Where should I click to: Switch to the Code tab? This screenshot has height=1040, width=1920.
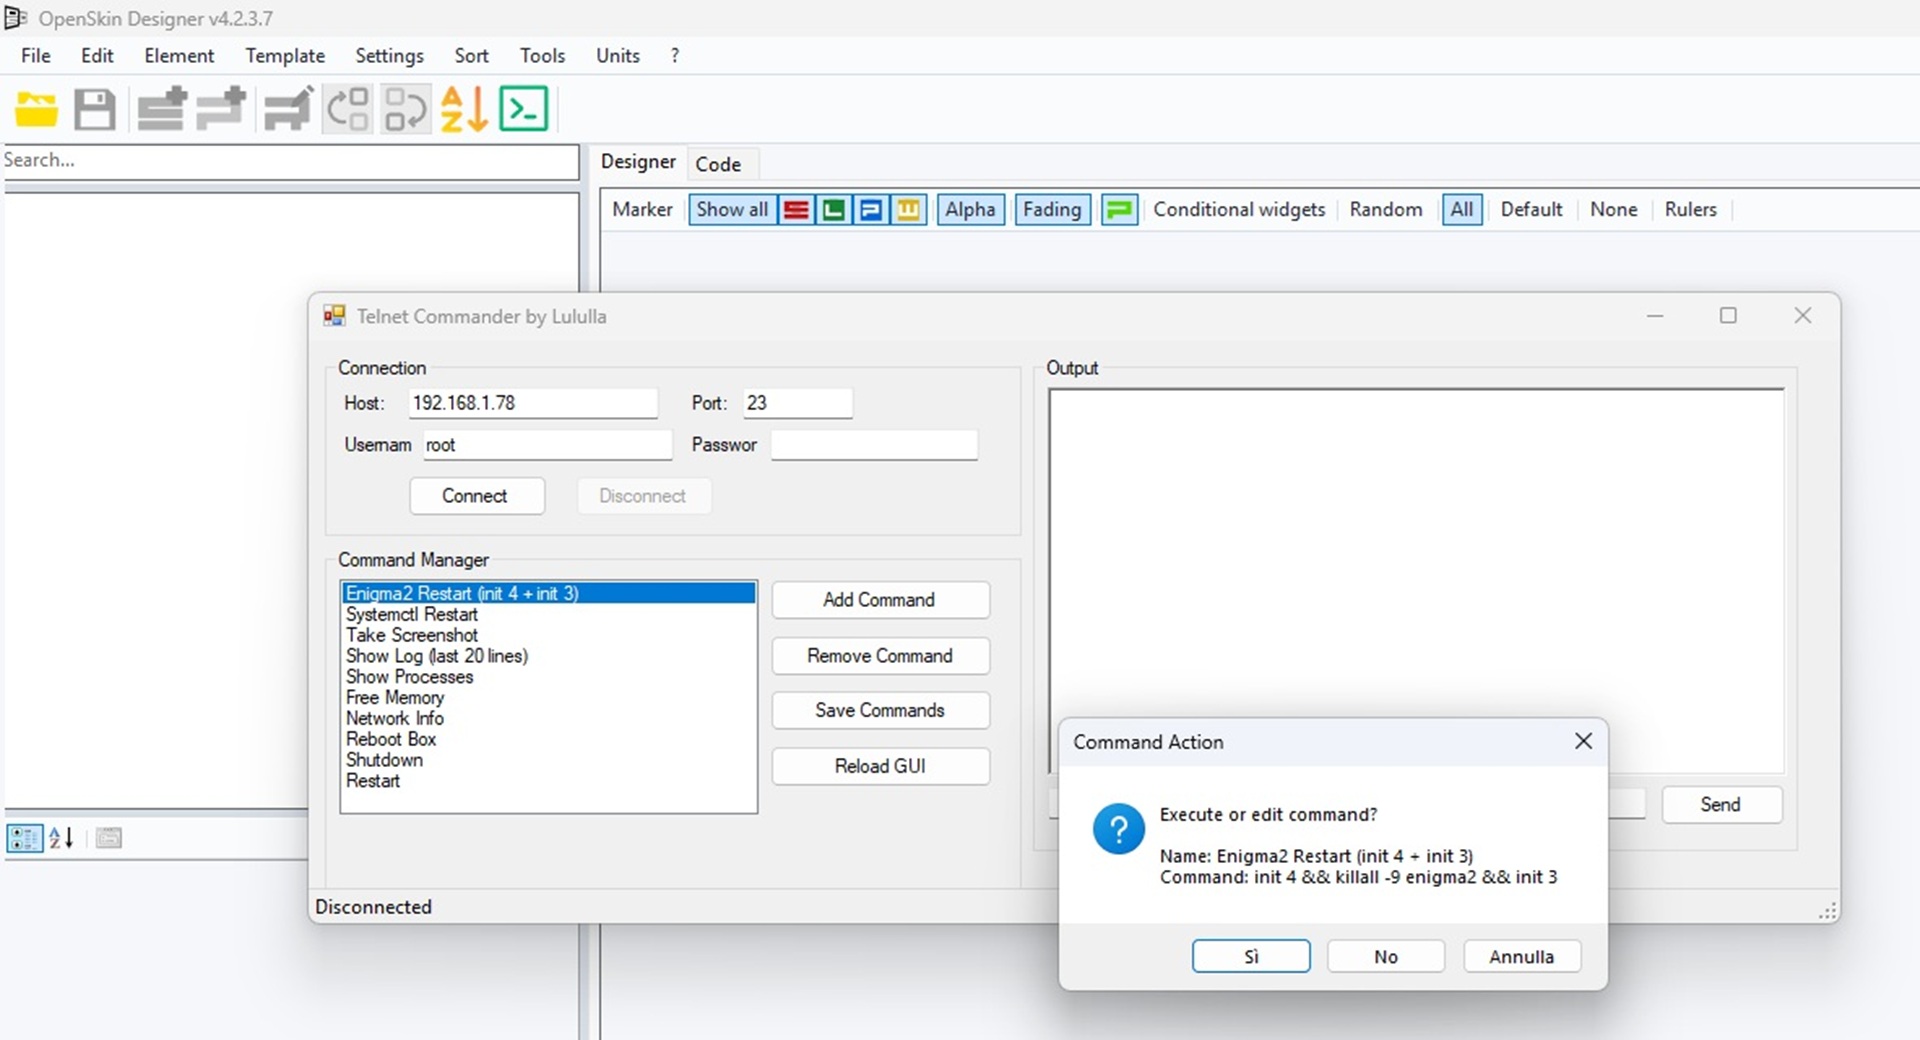point(718,164)
